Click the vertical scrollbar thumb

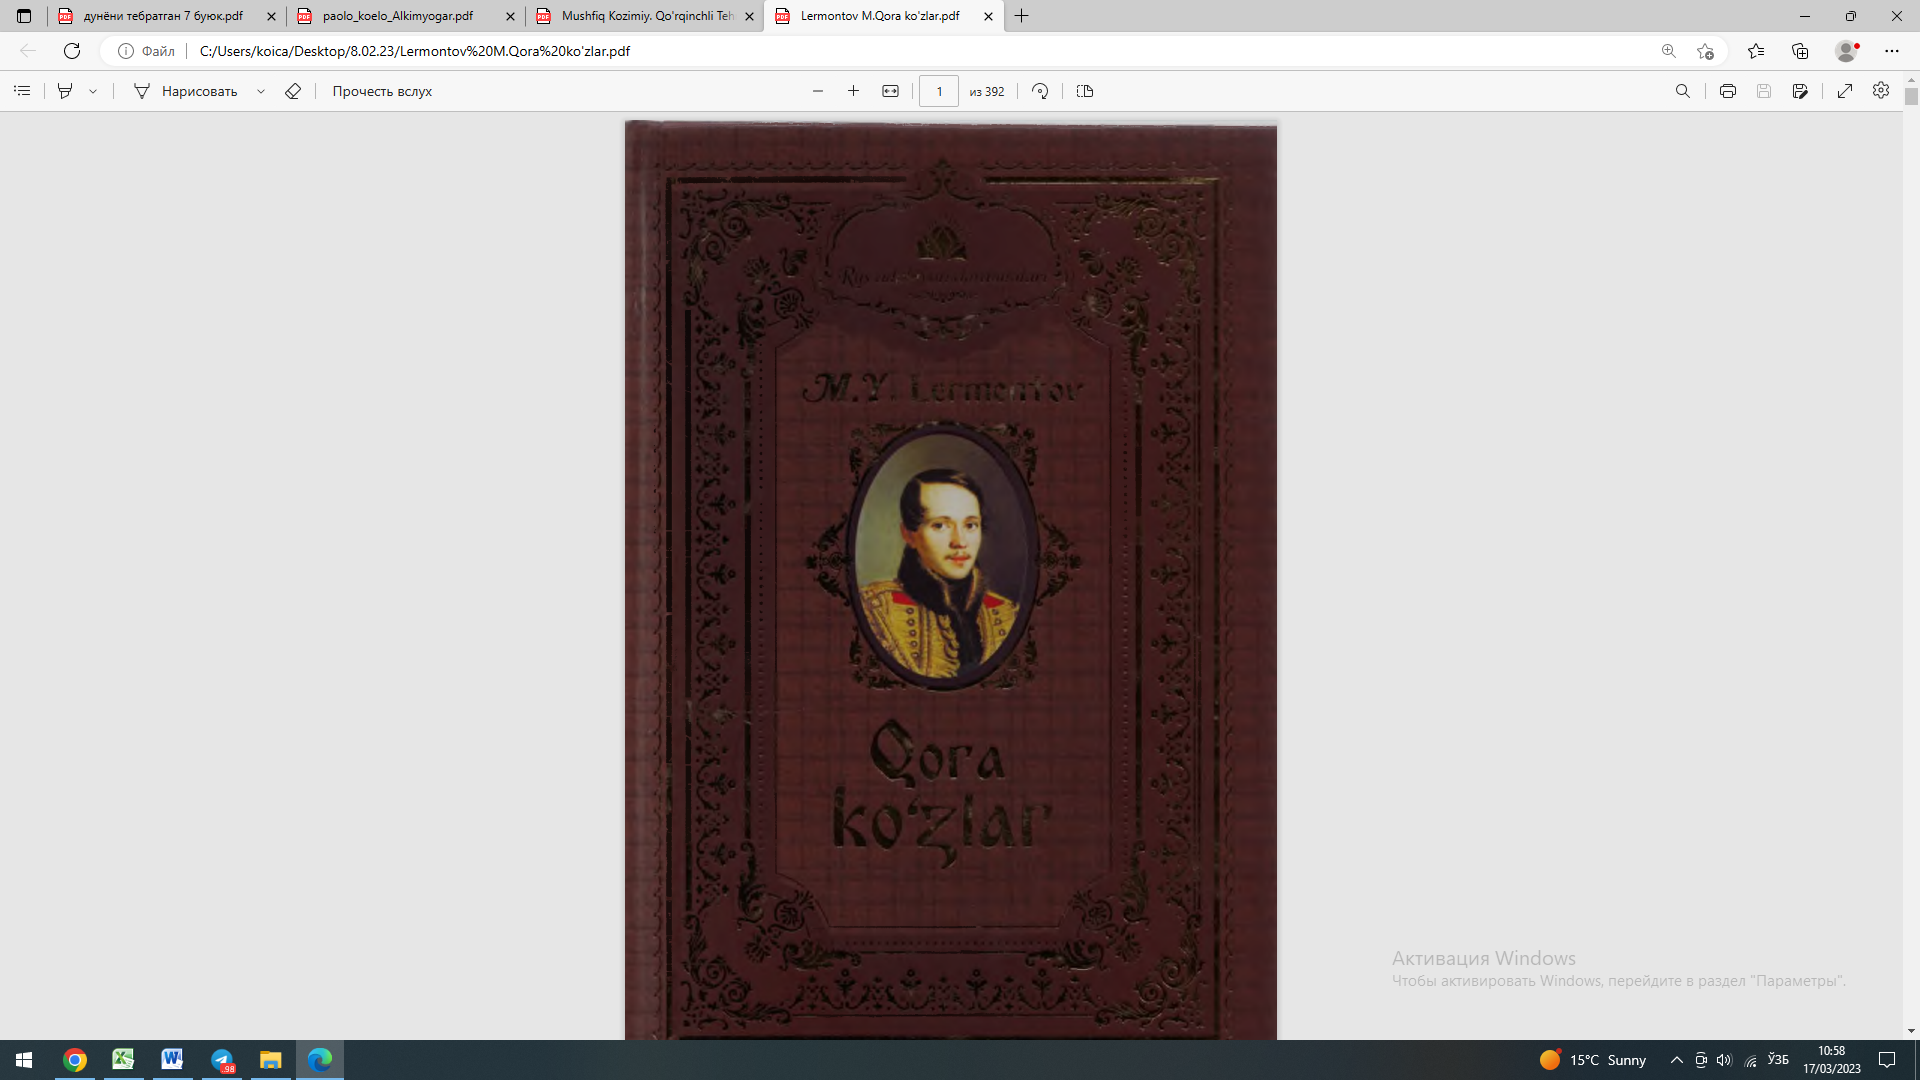point(1911,96)
